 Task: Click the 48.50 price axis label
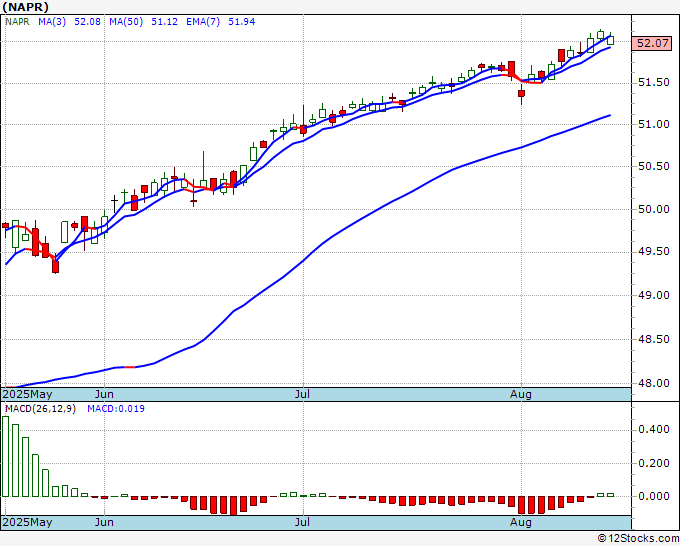(x=654, y=339)
